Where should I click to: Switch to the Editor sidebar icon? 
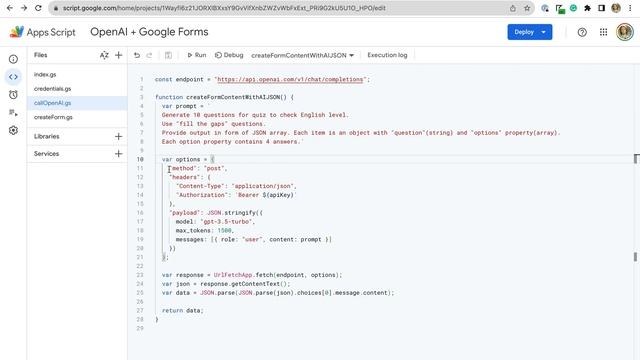click(x=13, y=77)
